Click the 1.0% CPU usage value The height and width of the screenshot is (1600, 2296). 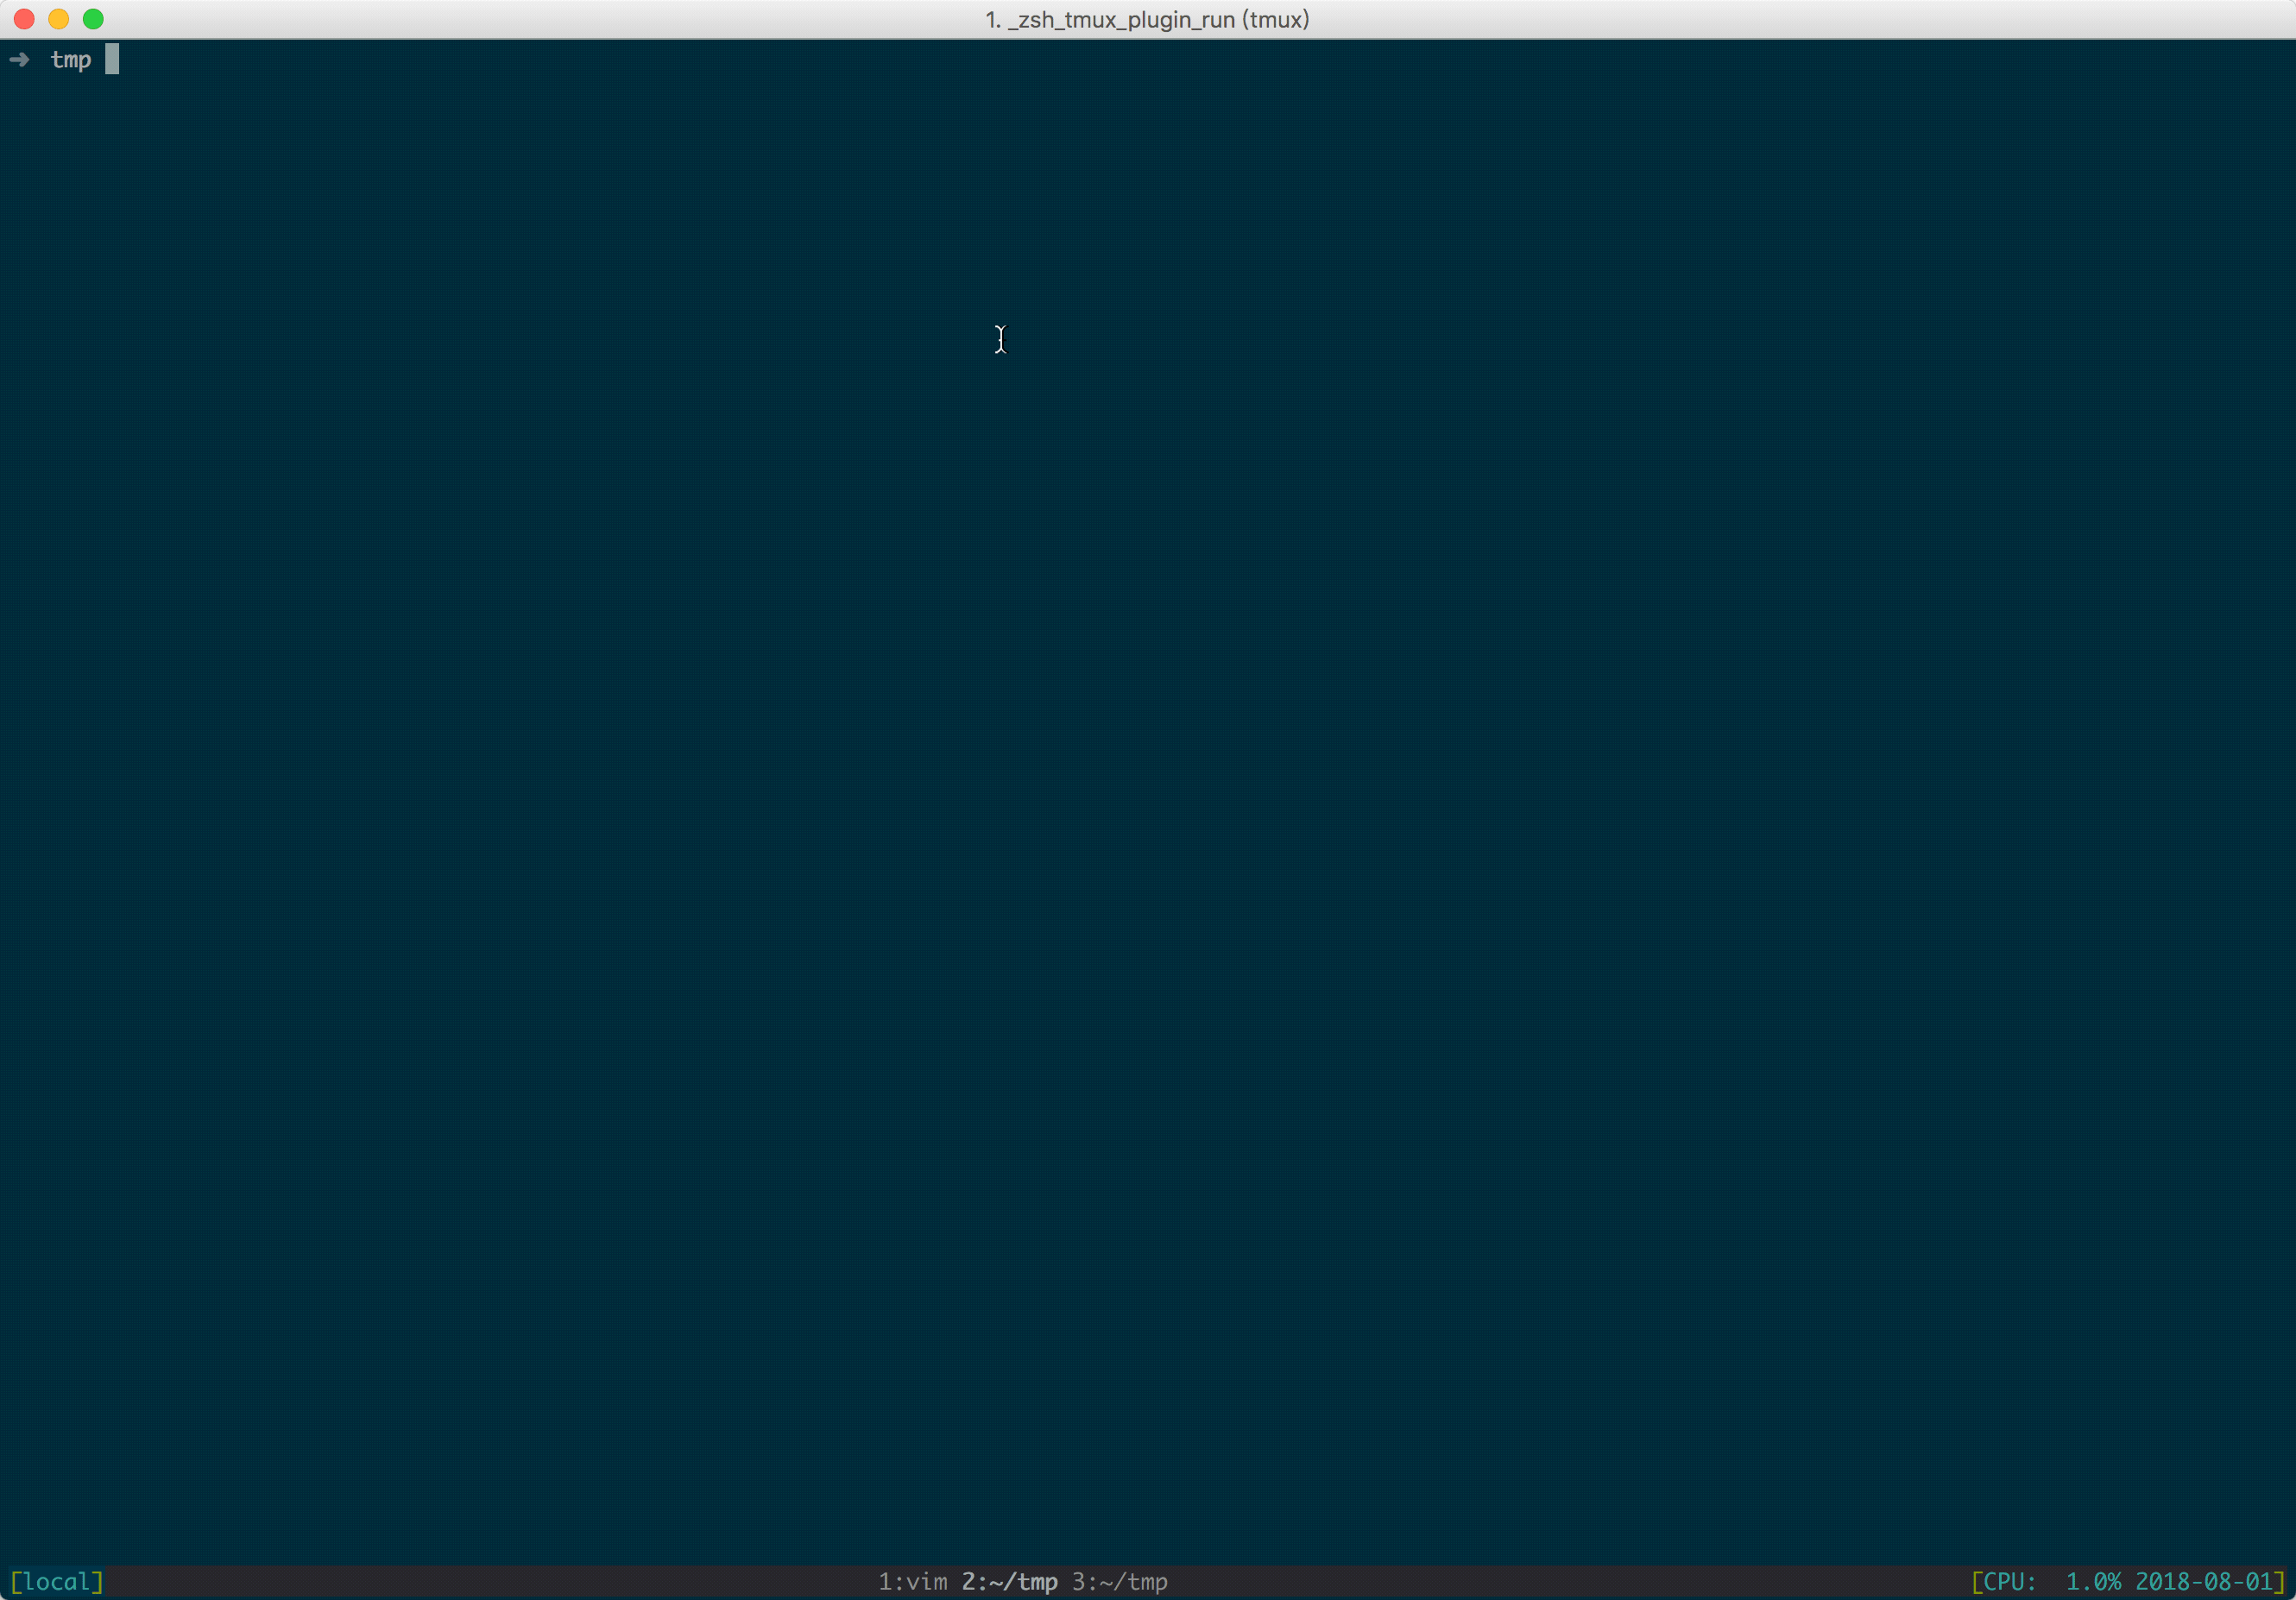(2093, 1582)
